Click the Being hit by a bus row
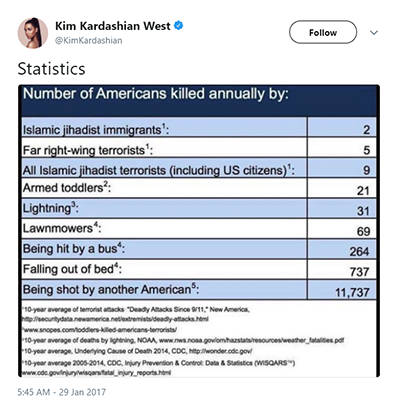This screenshot has height=400, width=398. 199,249
